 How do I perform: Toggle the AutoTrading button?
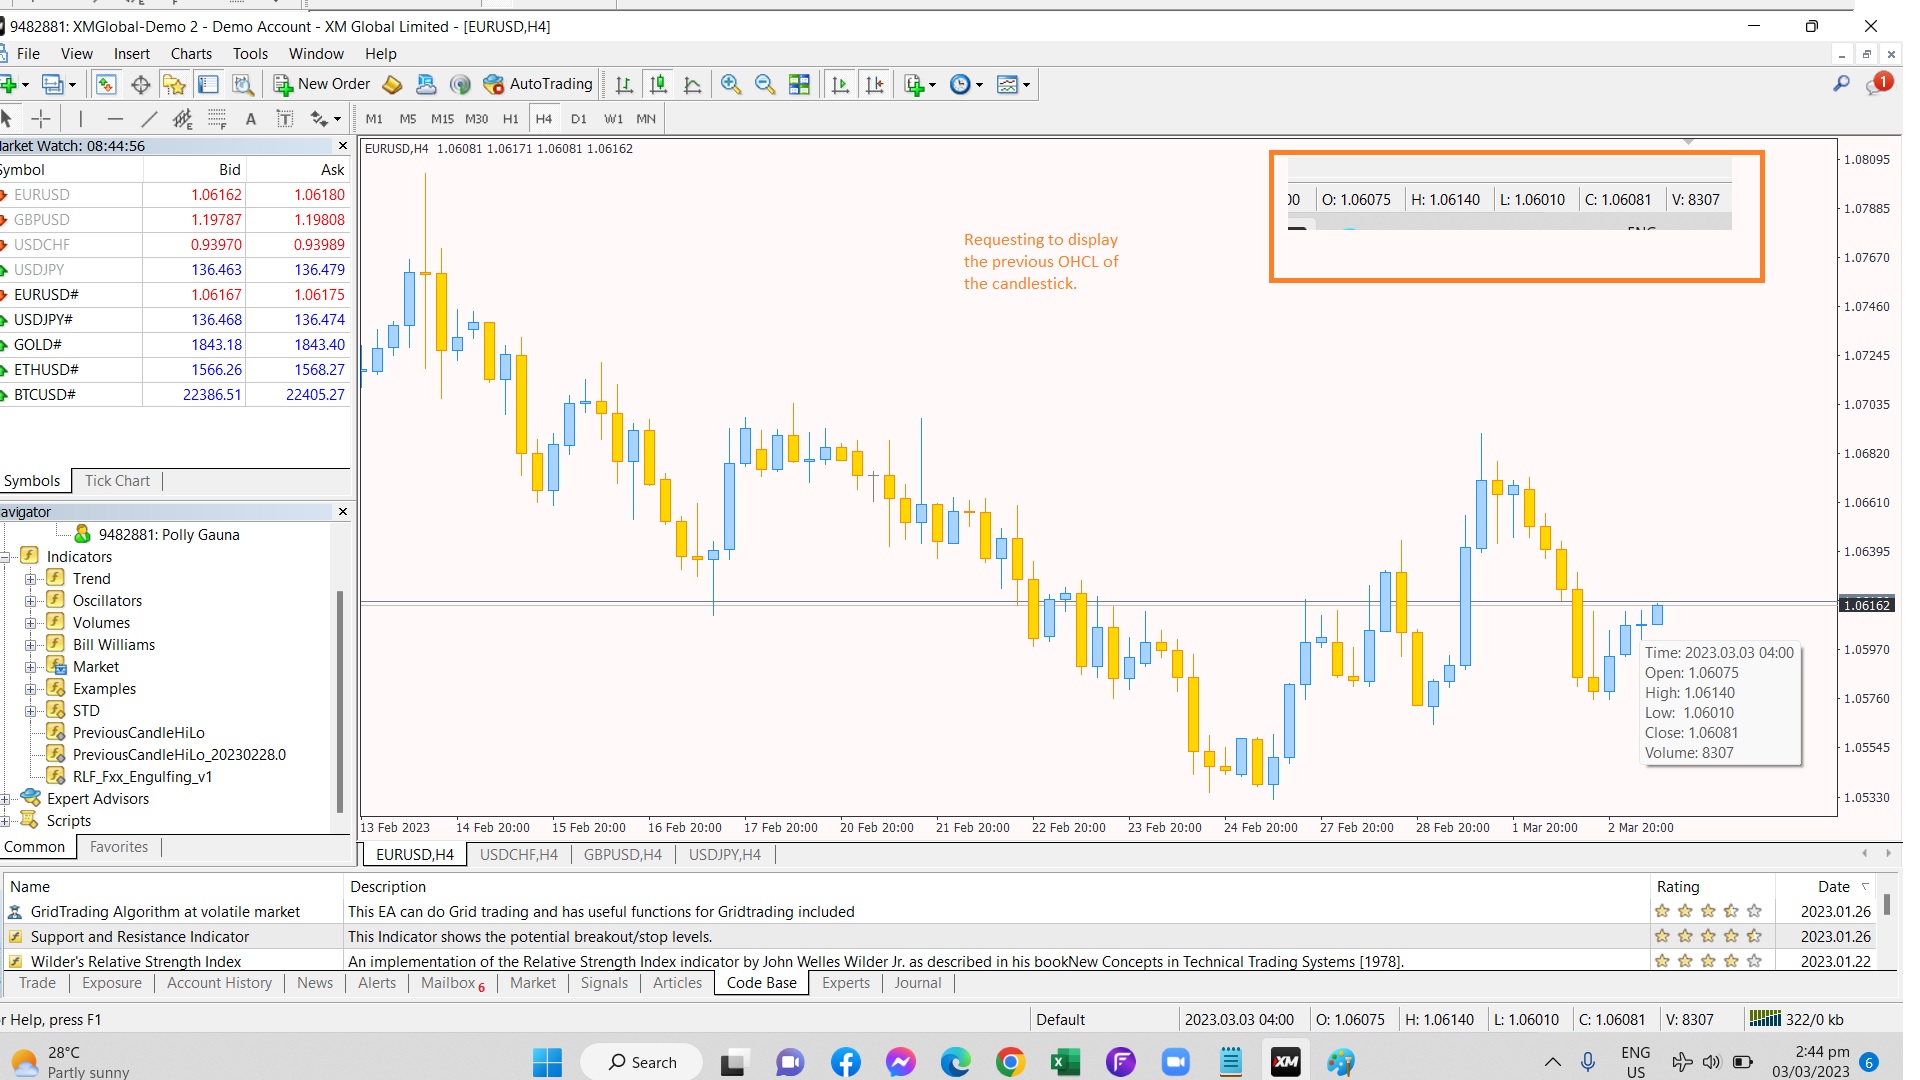(x=538, y=84)
